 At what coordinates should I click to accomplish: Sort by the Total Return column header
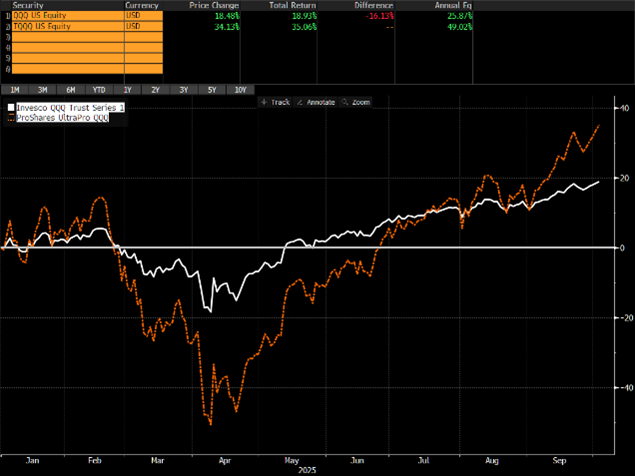pos(292,5)
